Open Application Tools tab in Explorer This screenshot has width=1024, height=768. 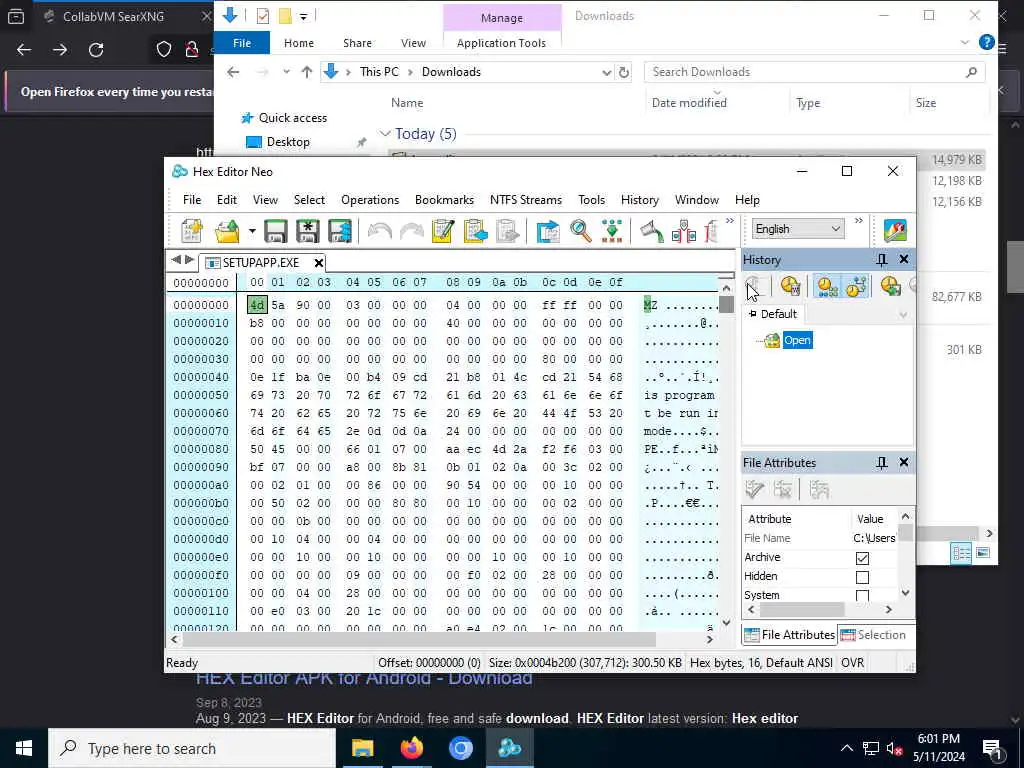502,43
